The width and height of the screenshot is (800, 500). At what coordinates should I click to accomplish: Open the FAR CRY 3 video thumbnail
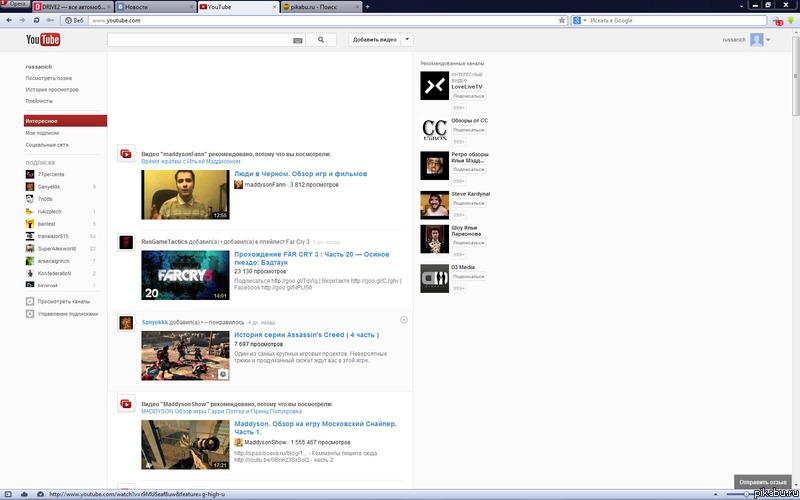(185, 275)
